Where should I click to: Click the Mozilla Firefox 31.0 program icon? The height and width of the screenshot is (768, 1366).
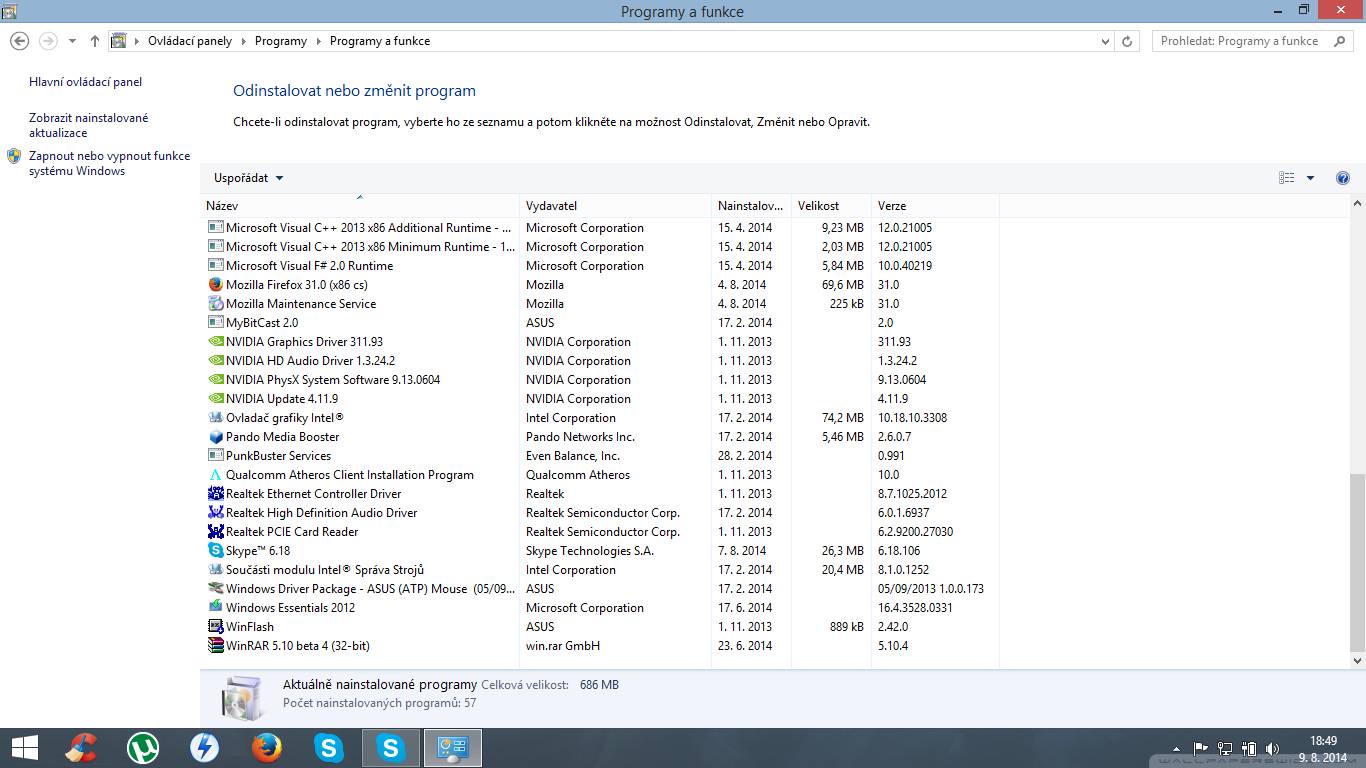pyautogui.click(x=215, y=285)
